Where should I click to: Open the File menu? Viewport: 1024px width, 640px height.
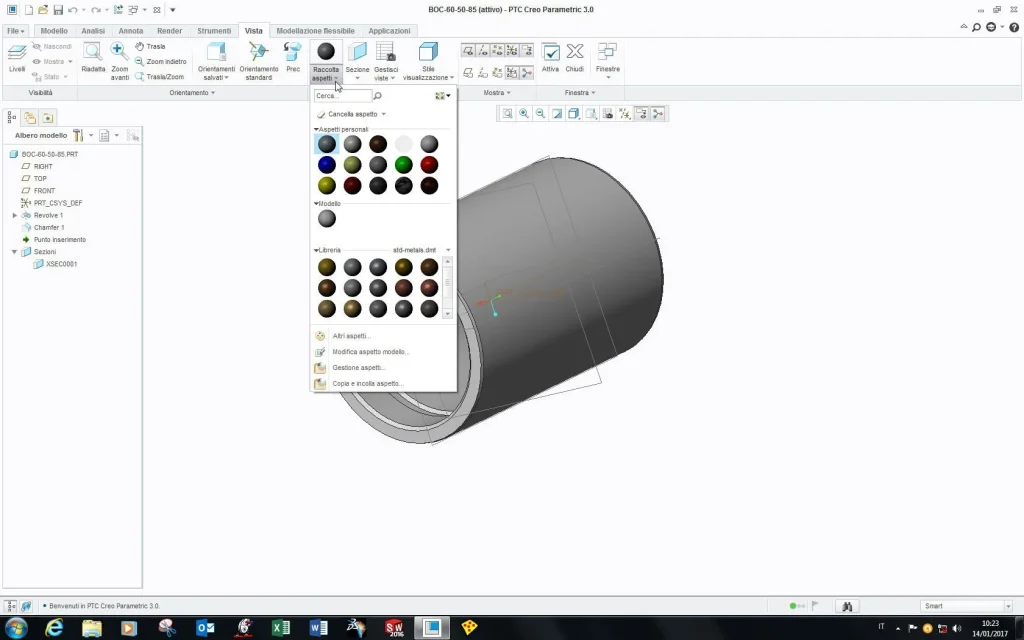pos(16,31)
